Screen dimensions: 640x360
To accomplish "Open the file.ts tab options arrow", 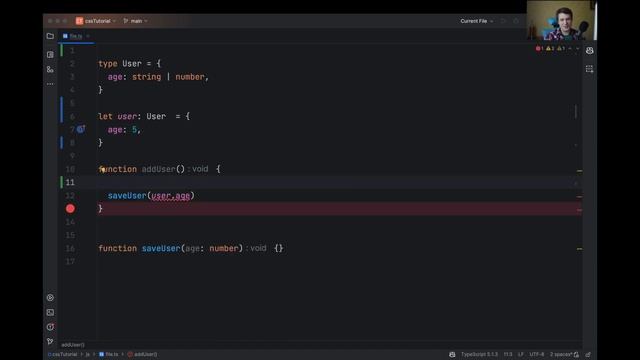I will pyautogui.click(x=88, y=36).
